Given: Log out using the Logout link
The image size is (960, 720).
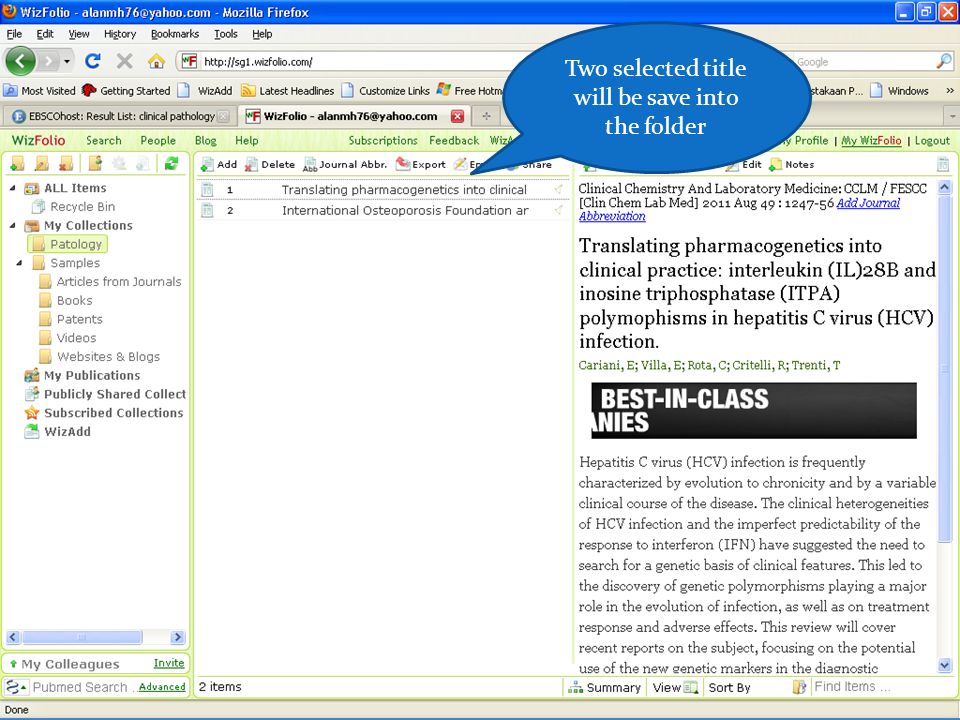Looking at the screenshot, I should pyautogui.click(x=932, y=140).
